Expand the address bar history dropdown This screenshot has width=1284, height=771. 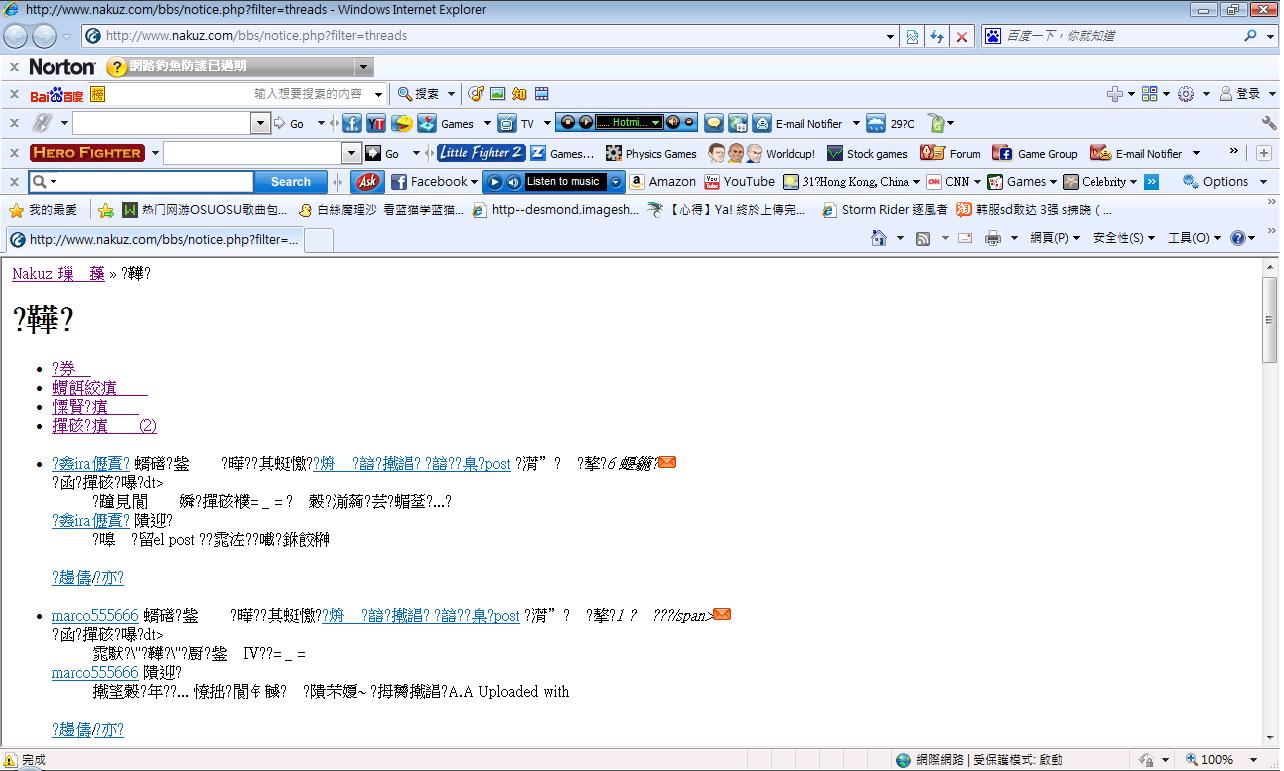coord(891,36)
